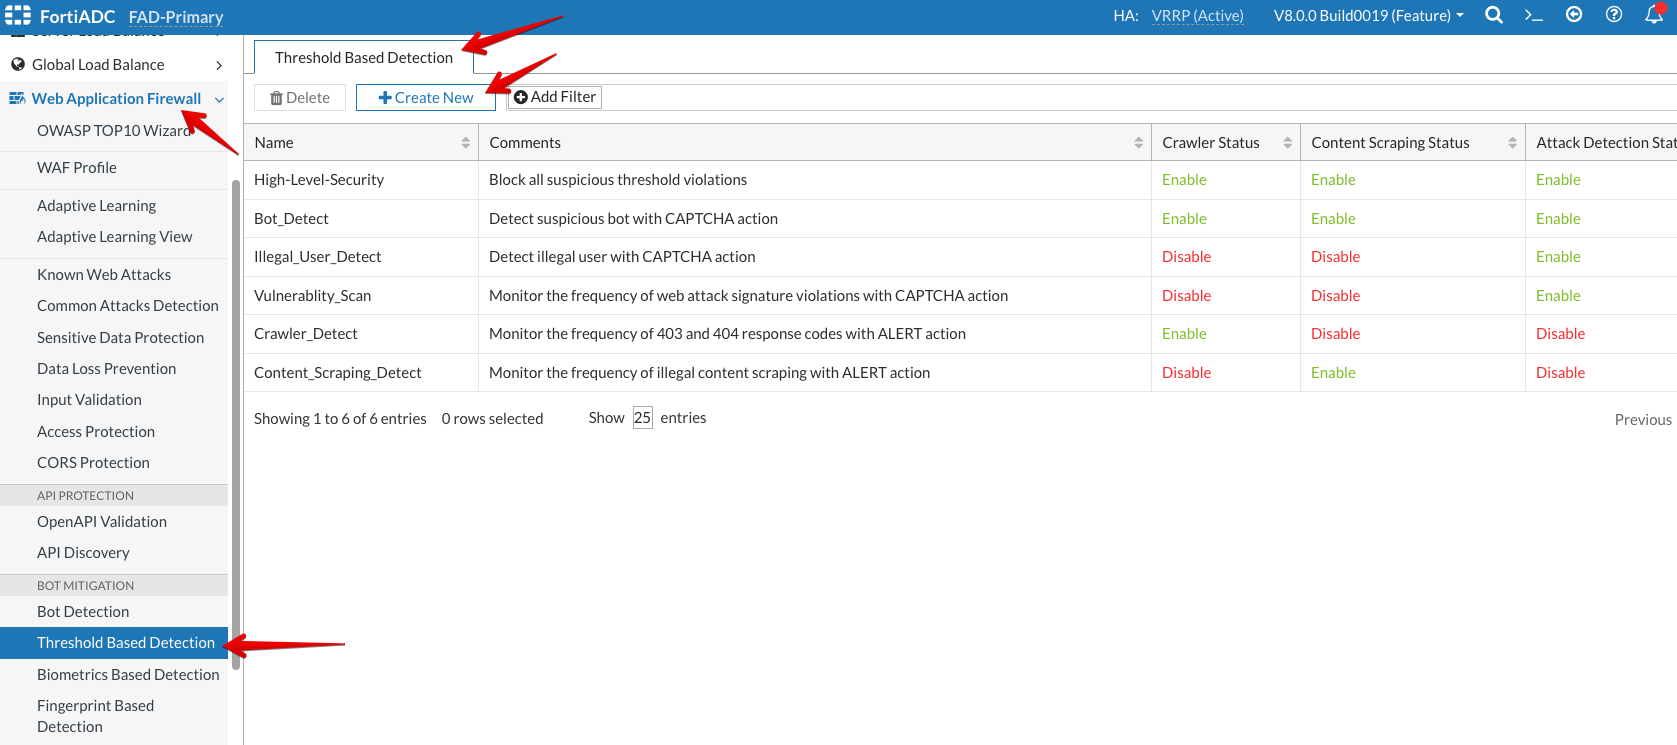This screenshot has height=745, width=1677.
Task: Expand the Global Load Balance menu
Action: point(219,65)
